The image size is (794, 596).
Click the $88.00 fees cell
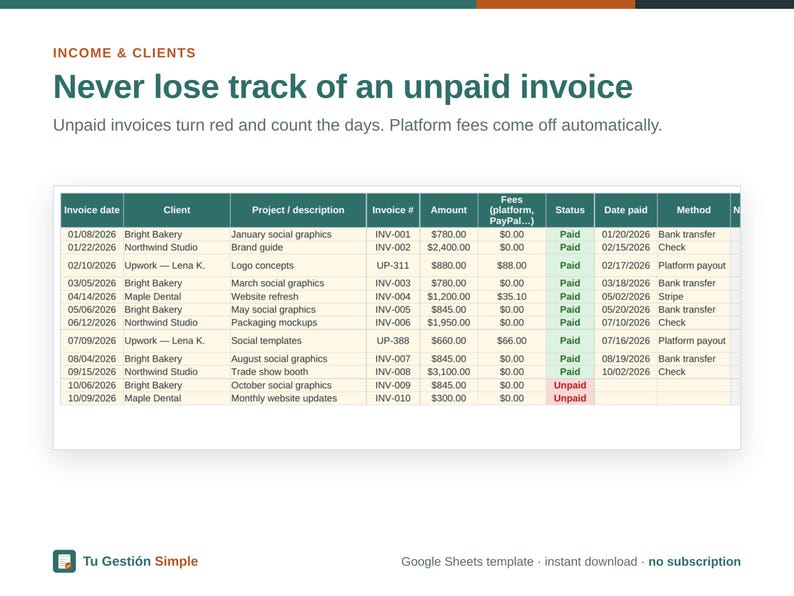[x=512, y=265]
